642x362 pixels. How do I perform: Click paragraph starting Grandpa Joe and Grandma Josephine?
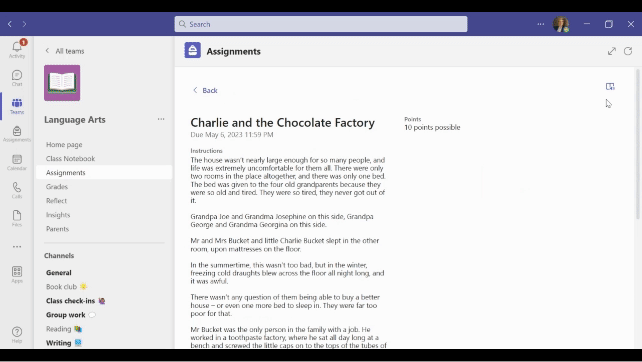click(x=282, y=220)
